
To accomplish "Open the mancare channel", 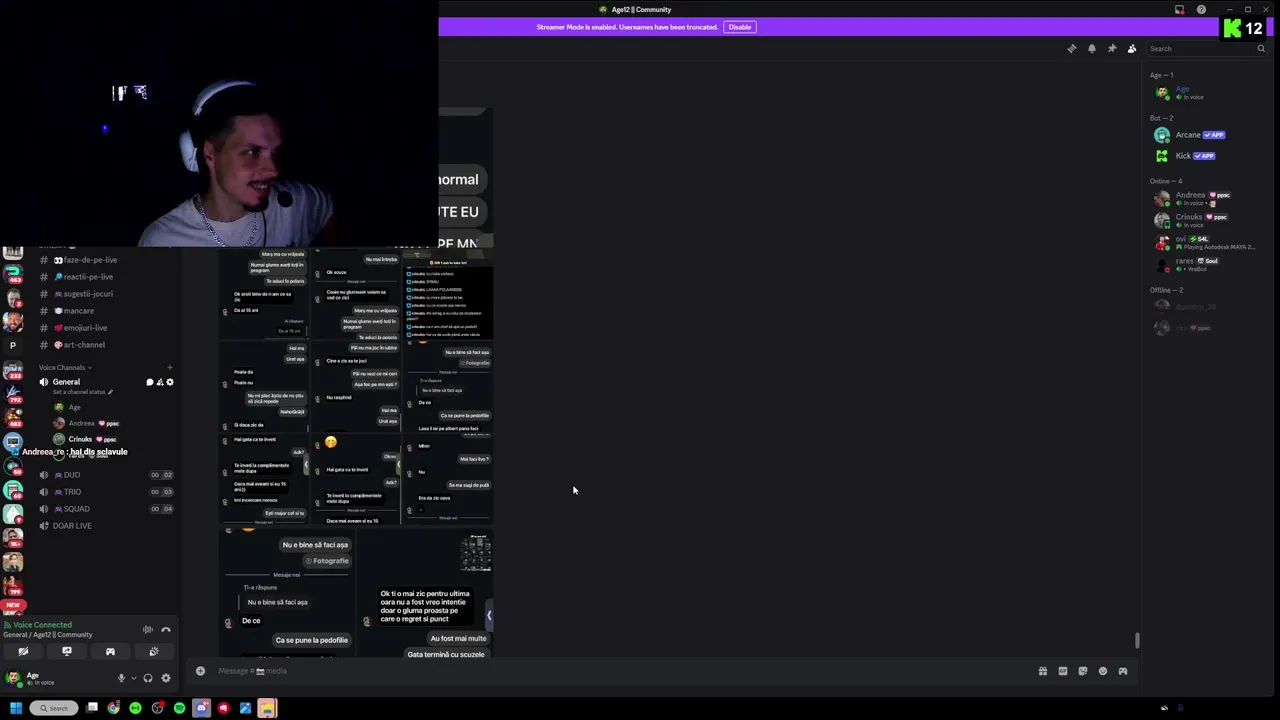I will tap(105, 311).
